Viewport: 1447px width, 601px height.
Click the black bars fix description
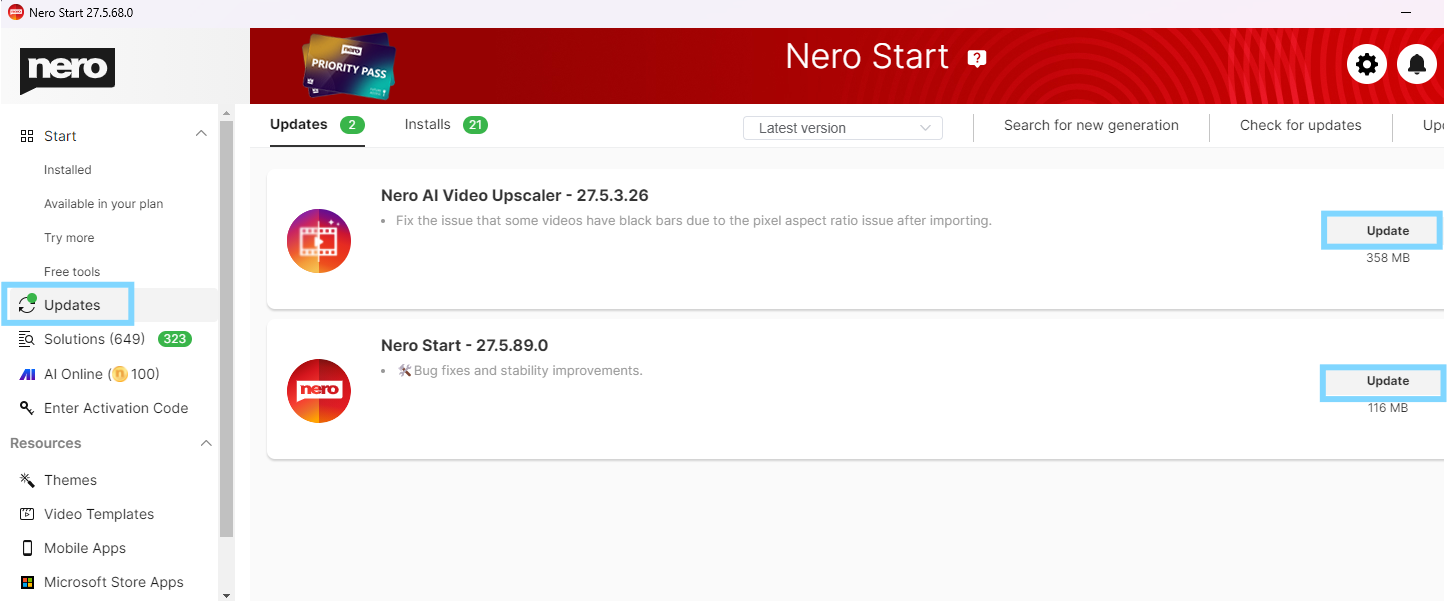click(694, 221)
